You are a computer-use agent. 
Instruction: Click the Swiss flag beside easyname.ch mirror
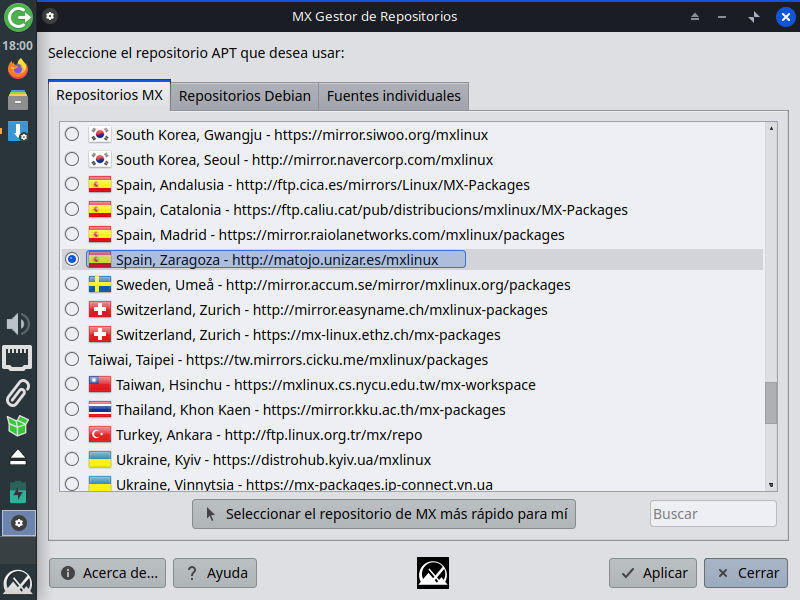pos(99,310)
